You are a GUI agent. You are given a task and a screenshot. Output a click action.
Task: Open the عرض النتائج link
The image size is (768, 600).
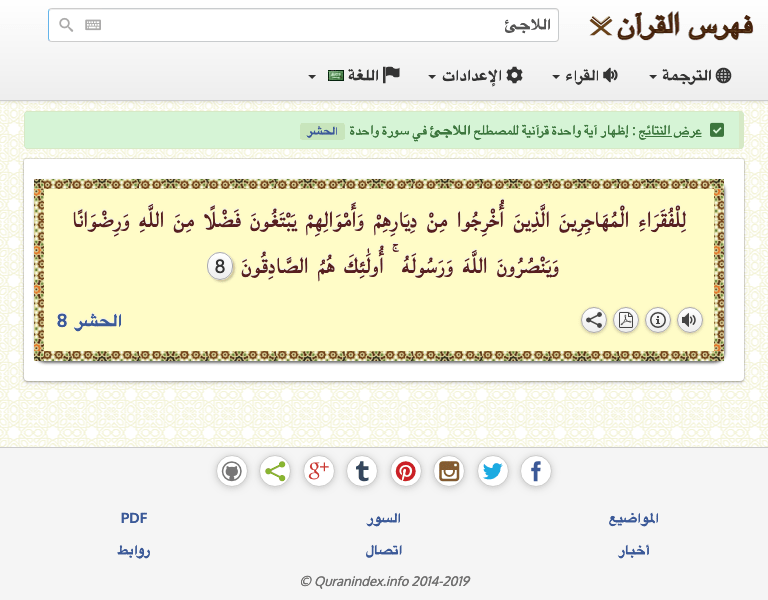(x=670, y=131)
